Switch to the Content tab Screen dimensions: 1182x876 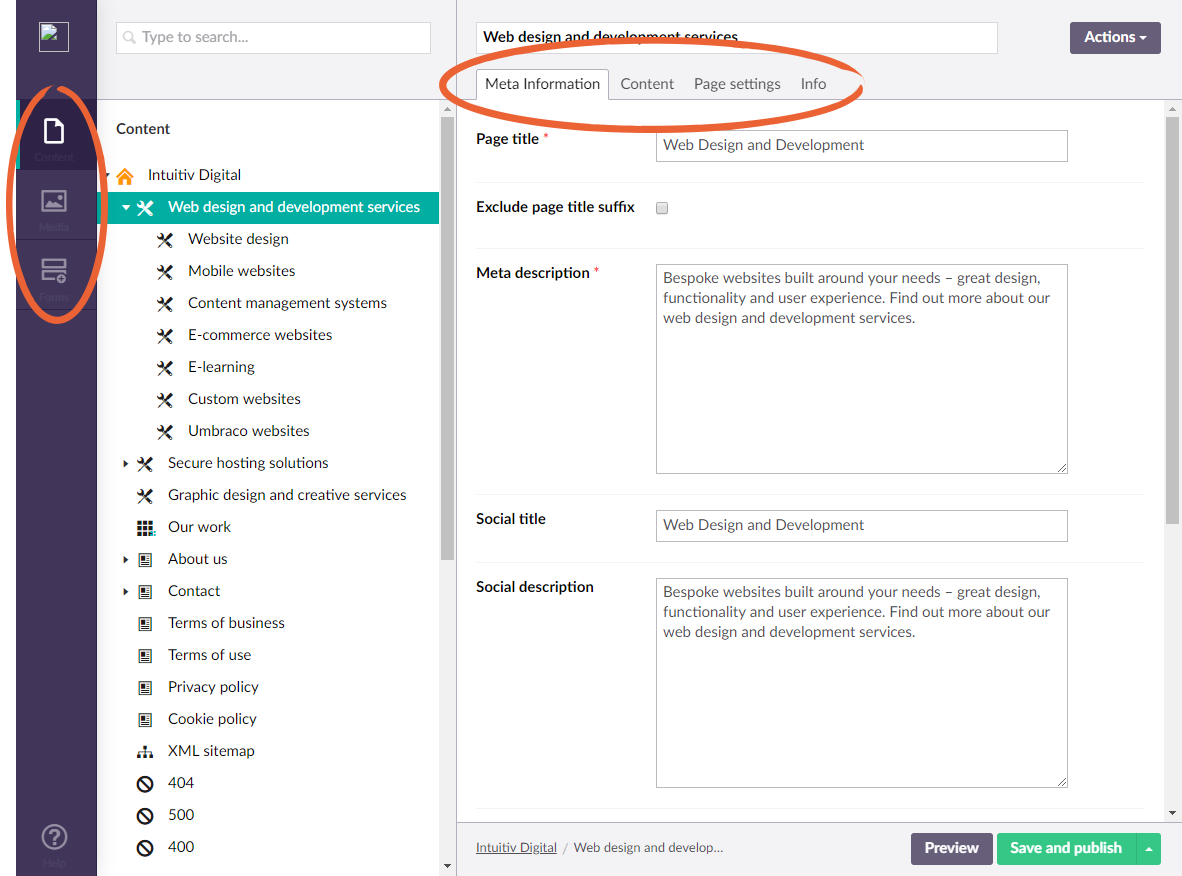pyautogui.click(x=646, y=84)
